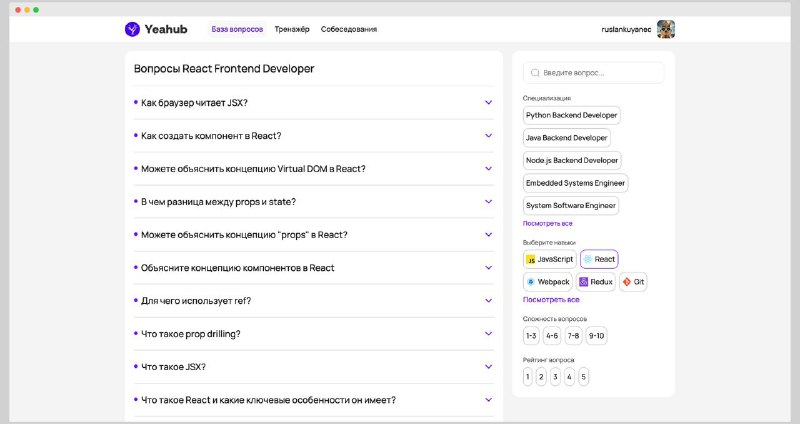Select the JavaScript skill chip
This screenshot has height=424, width=800.
tap(550, 259)
